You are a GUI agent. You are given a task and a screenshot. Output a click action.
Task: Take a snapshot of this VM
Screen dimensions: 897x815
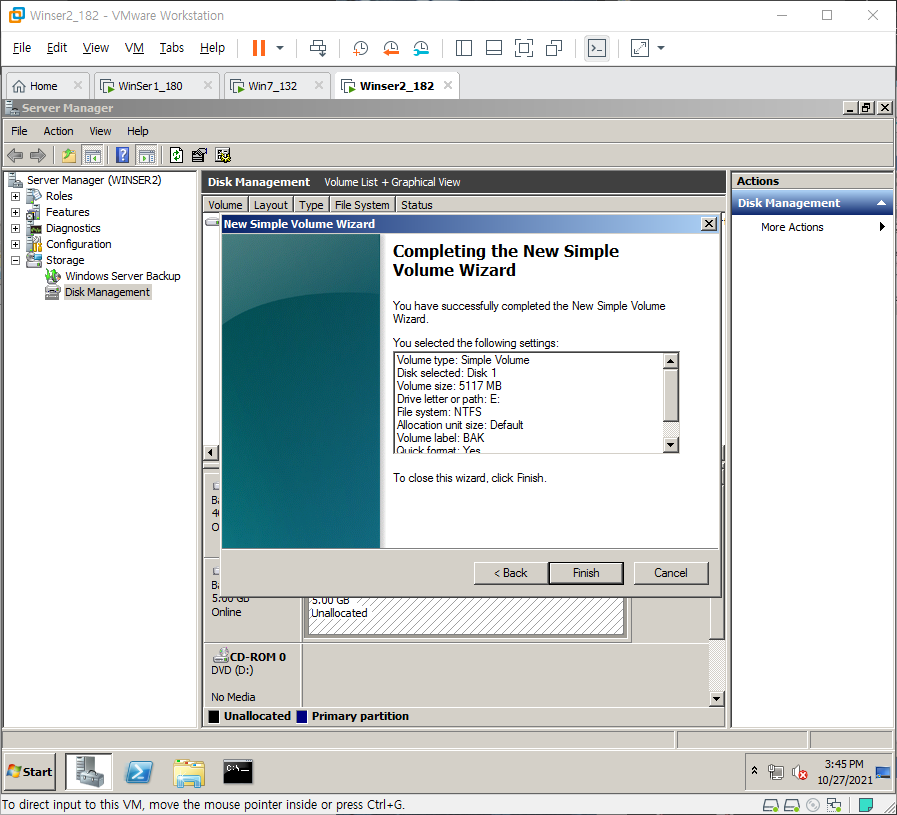click(360, 48)
